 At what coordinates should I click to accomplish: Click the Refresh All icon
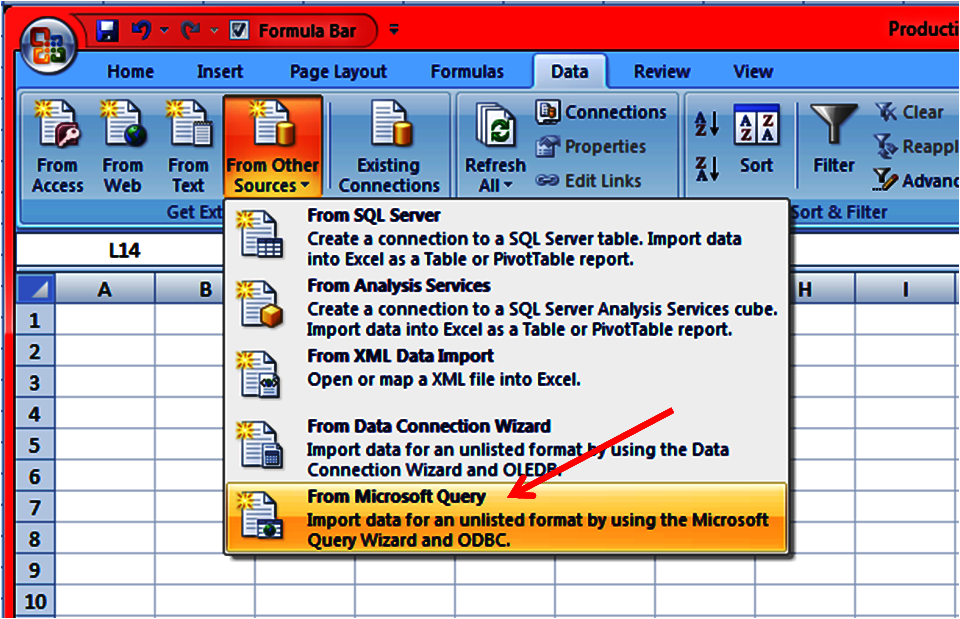pos(494,130)
